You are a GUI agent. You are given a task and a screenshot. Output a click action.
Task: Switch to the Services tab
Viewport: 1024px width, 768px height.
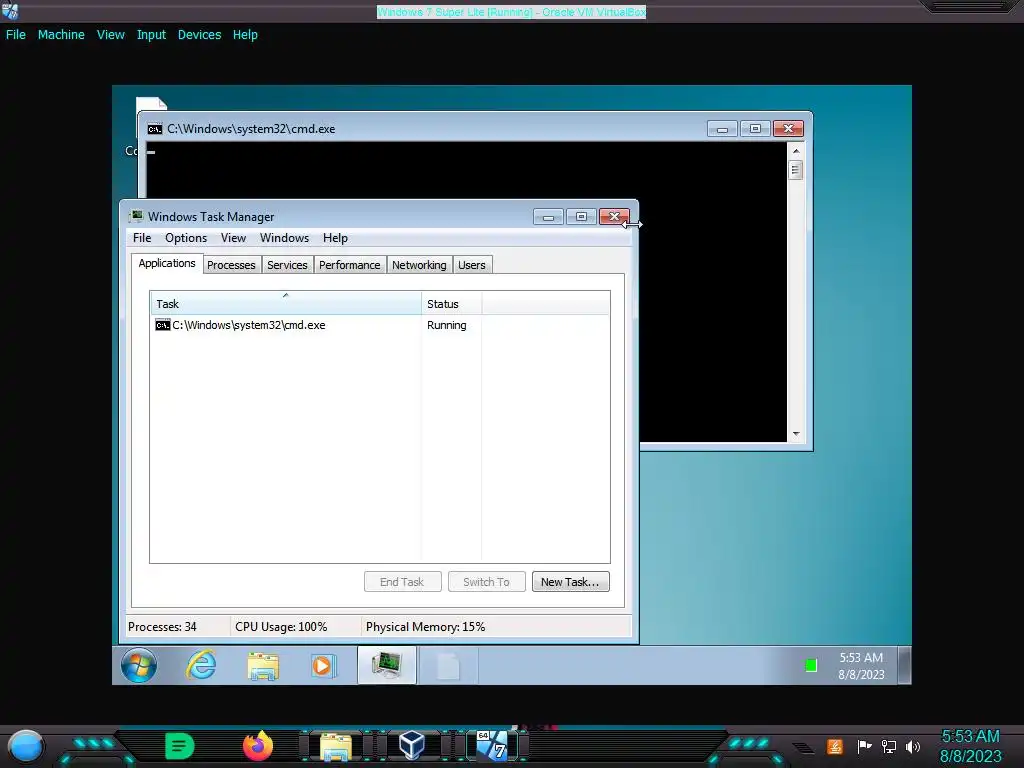[287, 264]
